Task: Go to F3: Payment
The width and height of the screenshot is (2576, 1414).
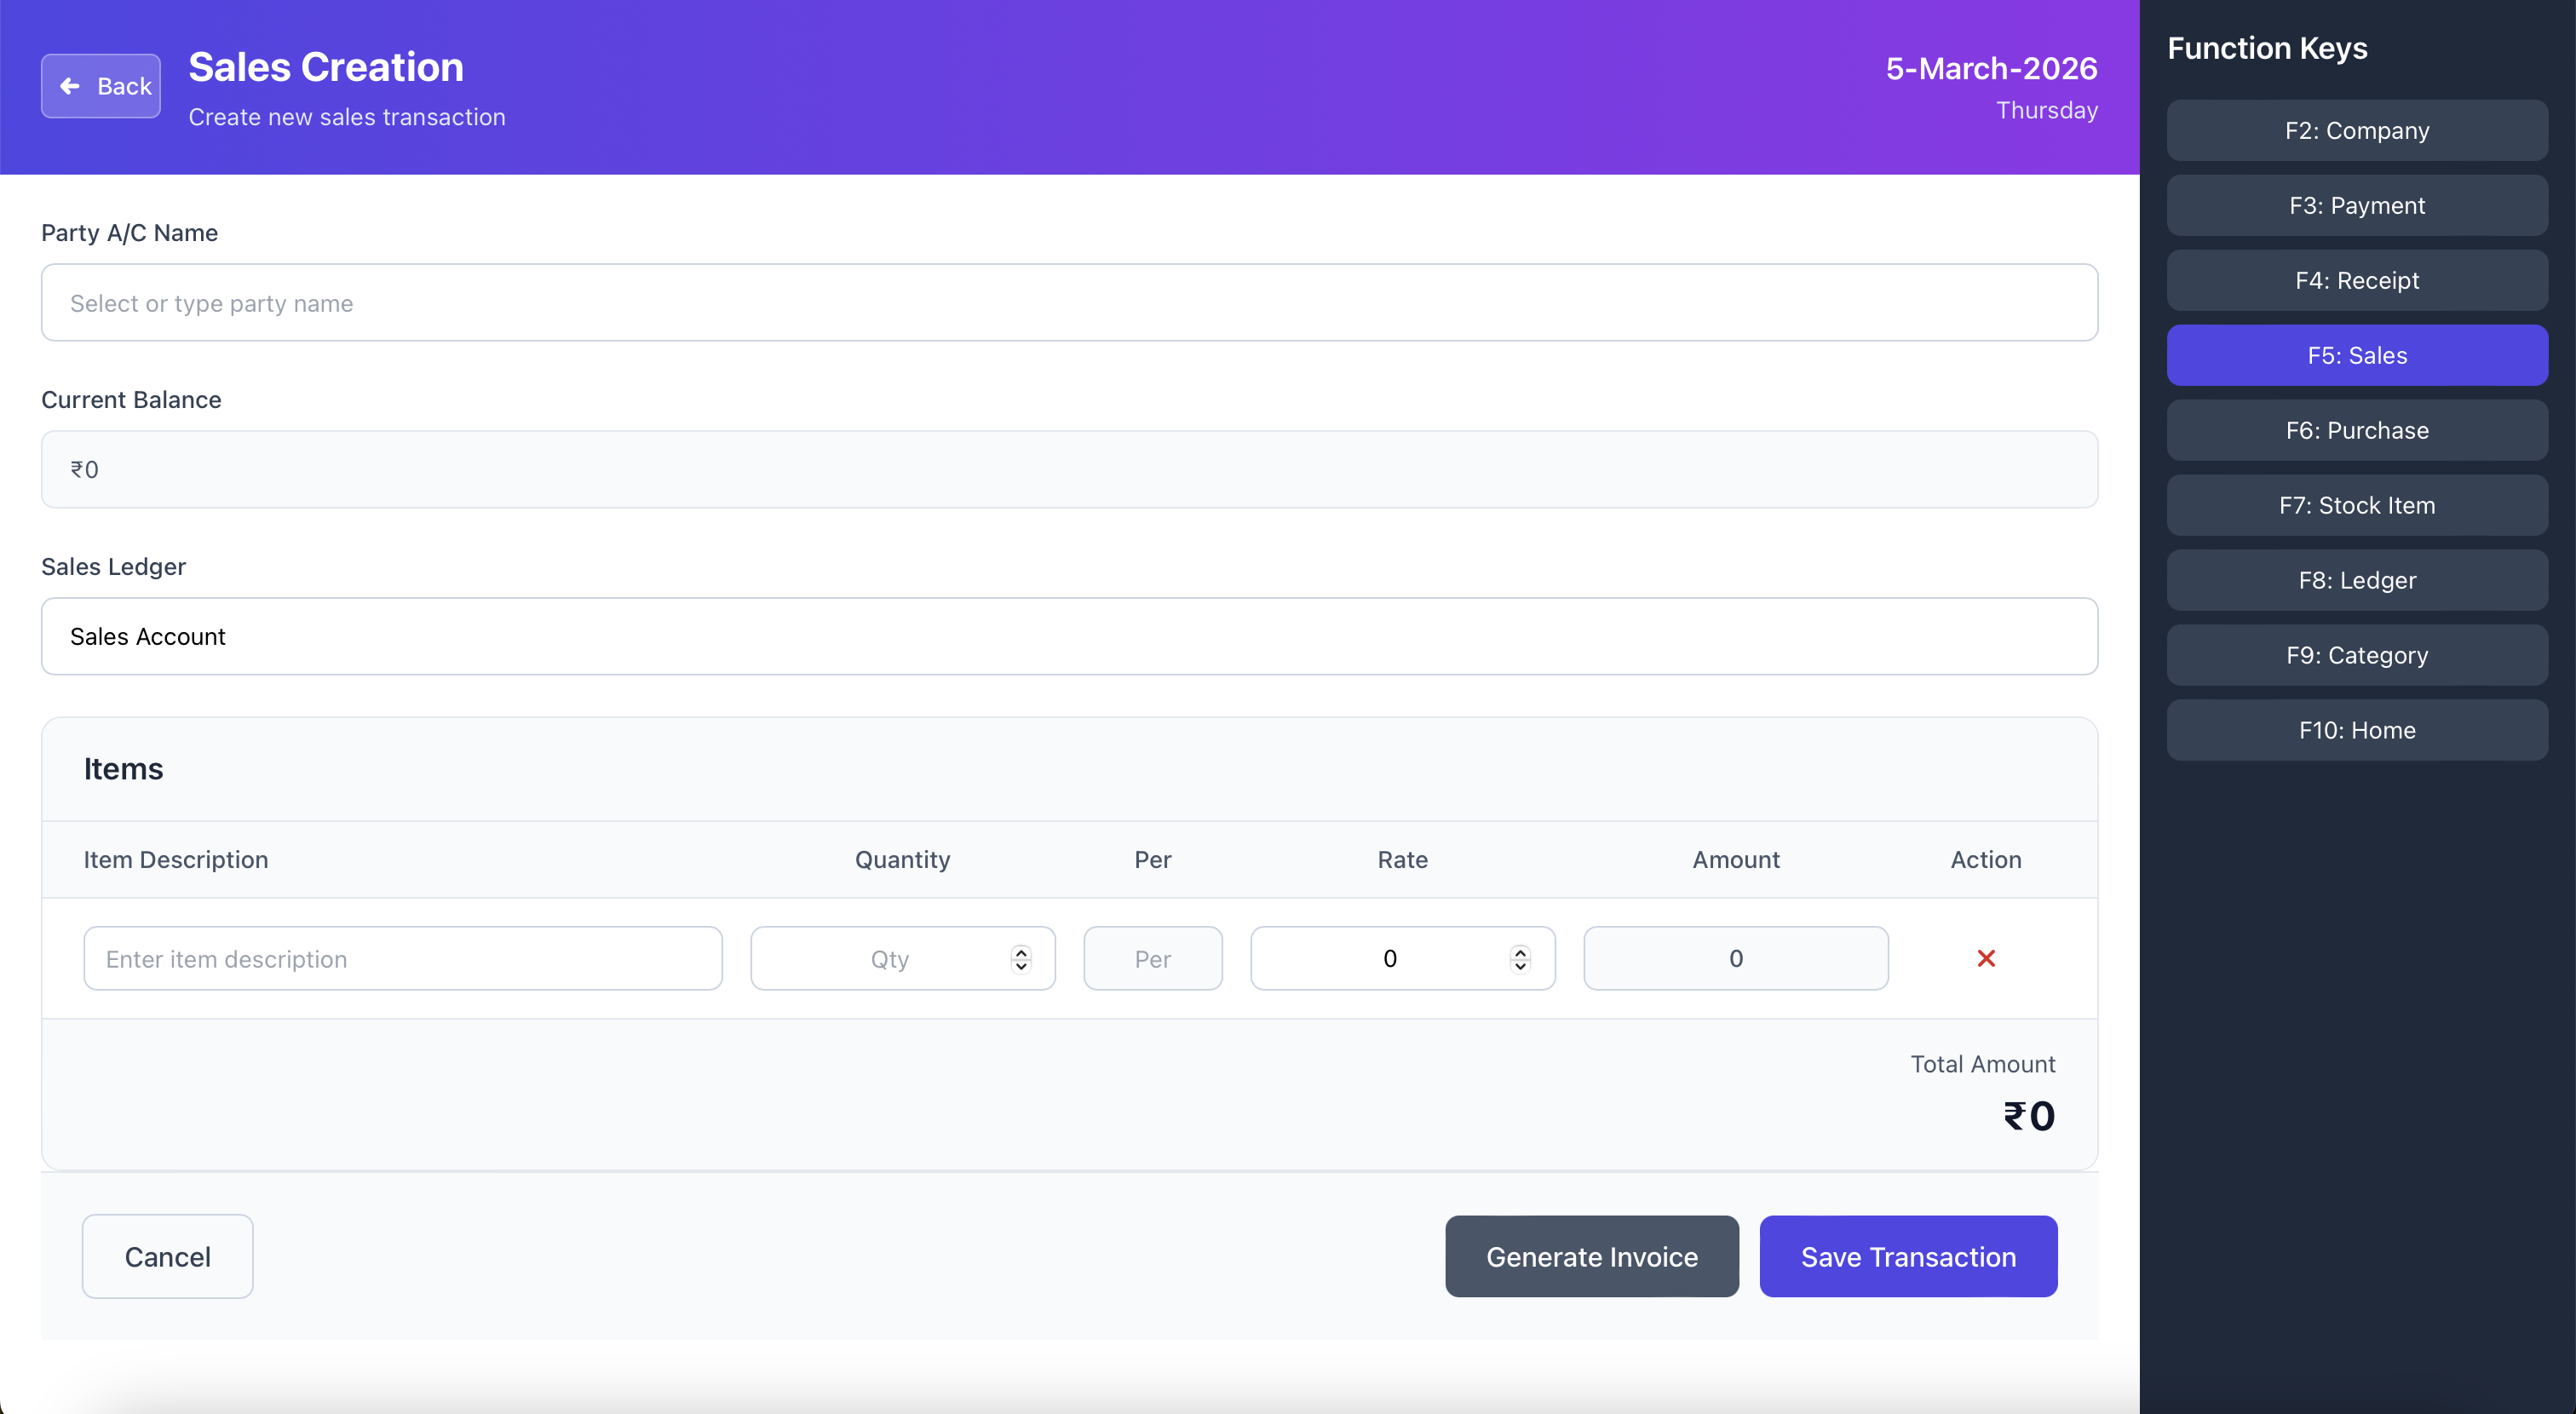Action: point(2356,205)
